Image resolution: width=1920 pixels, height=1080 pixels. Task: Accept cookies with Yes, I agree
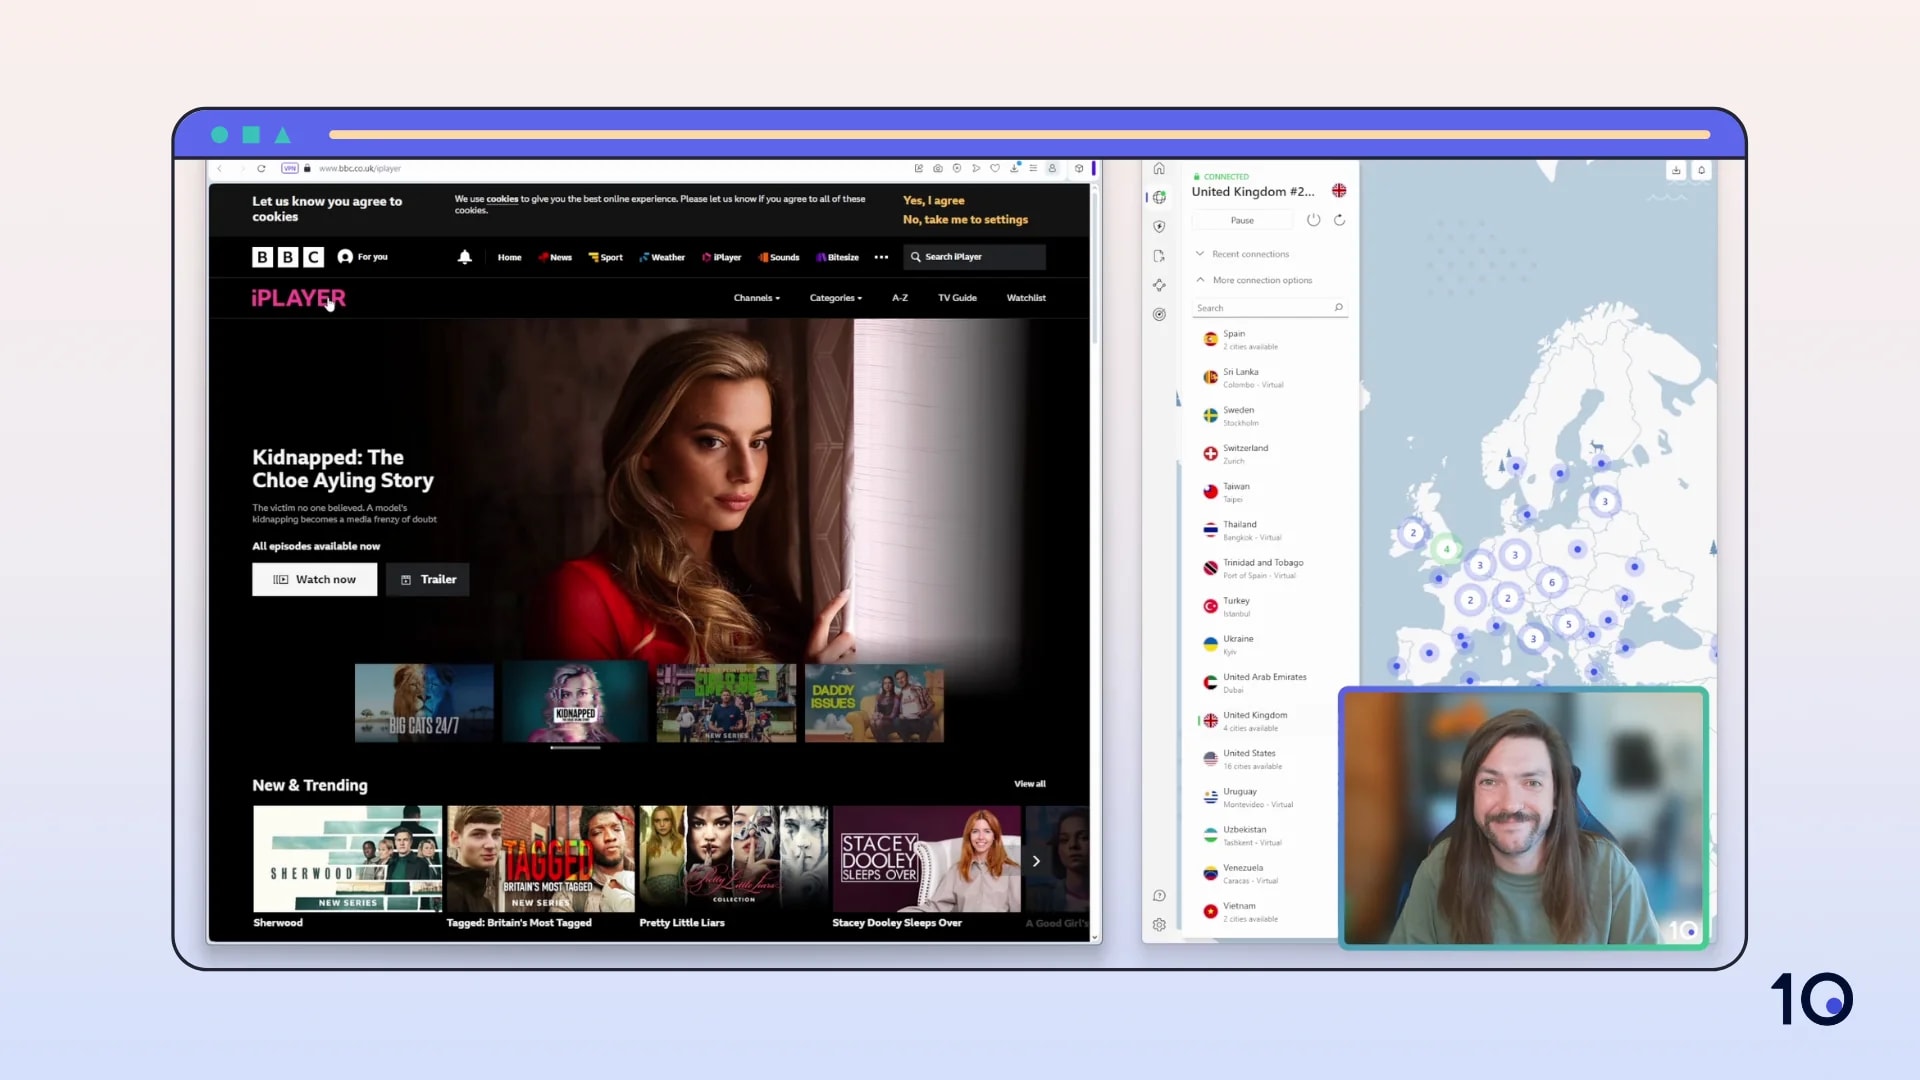coord(933,201)
